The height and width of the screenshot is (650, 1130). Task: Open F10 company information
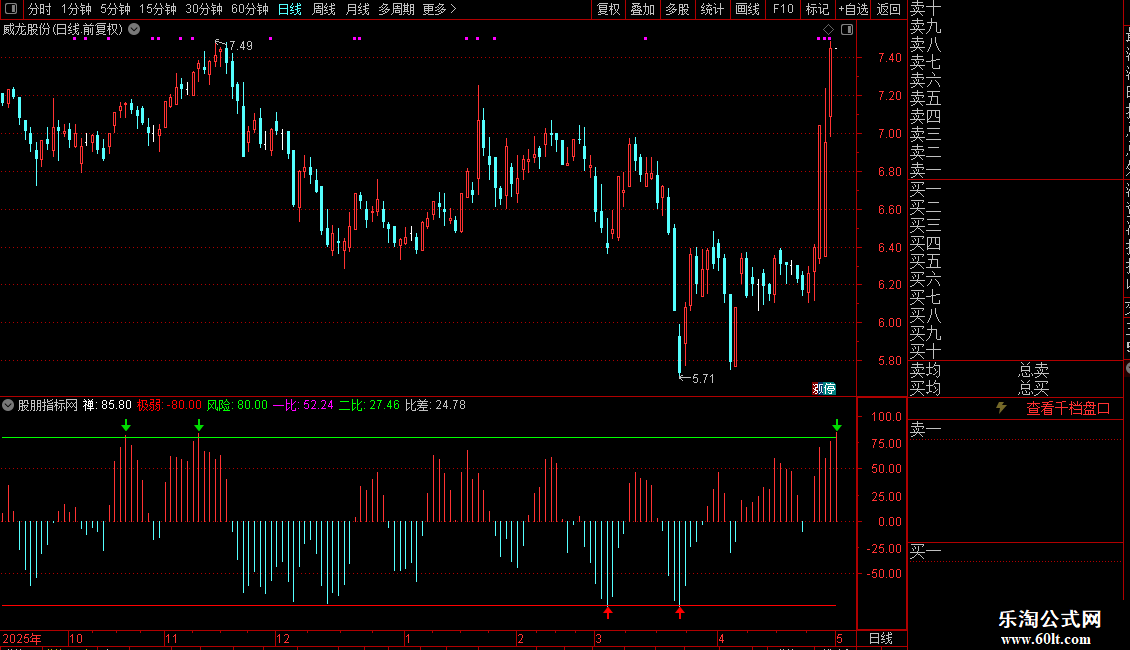783,9
